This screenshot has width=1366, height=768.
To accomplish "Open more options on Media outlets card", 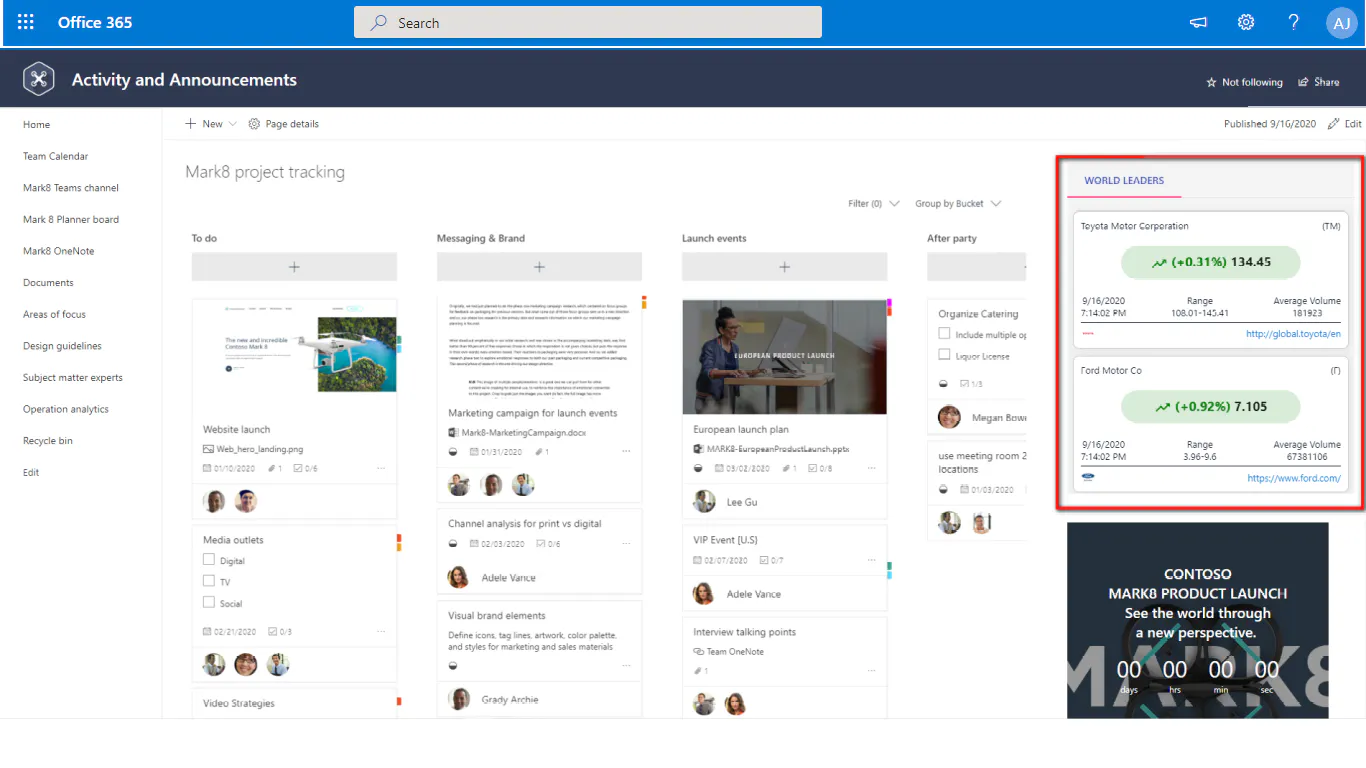I will tap(381, 632).
